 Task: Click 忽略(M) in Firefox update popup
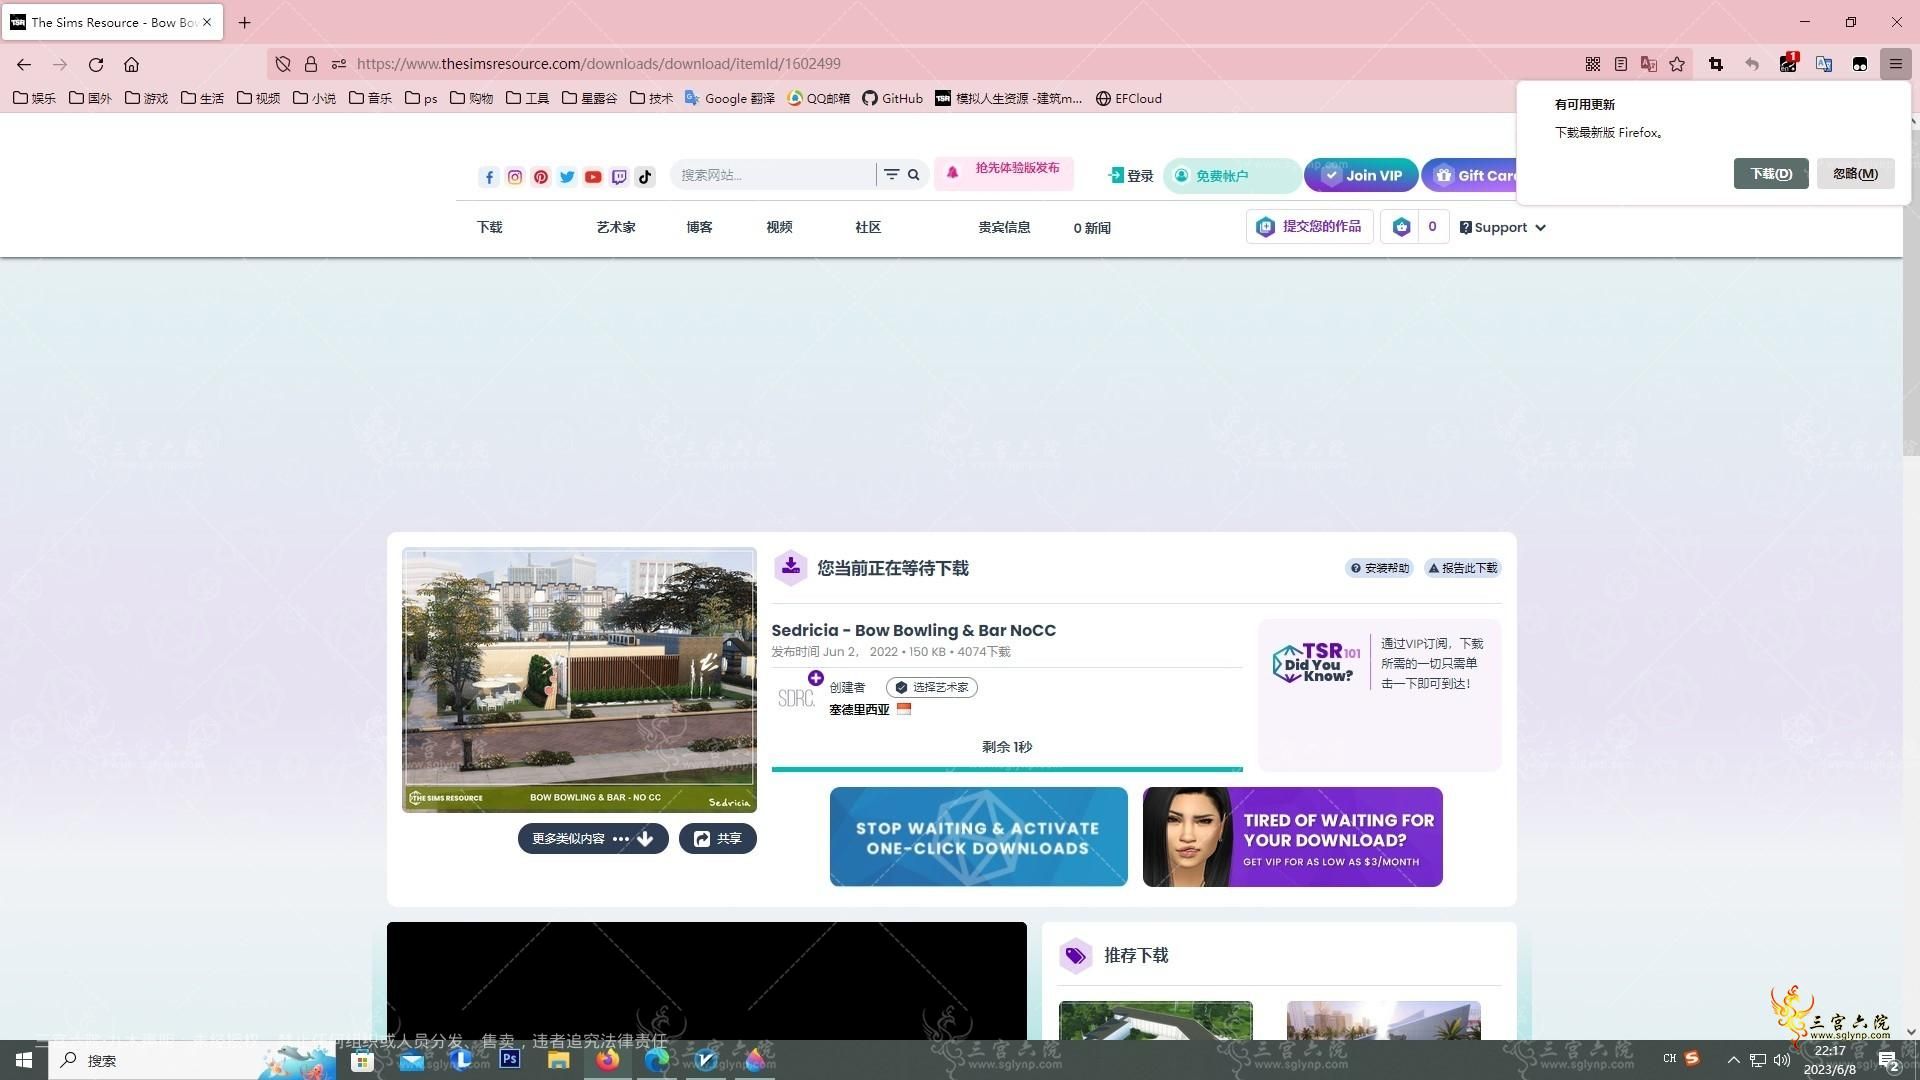1855,173
